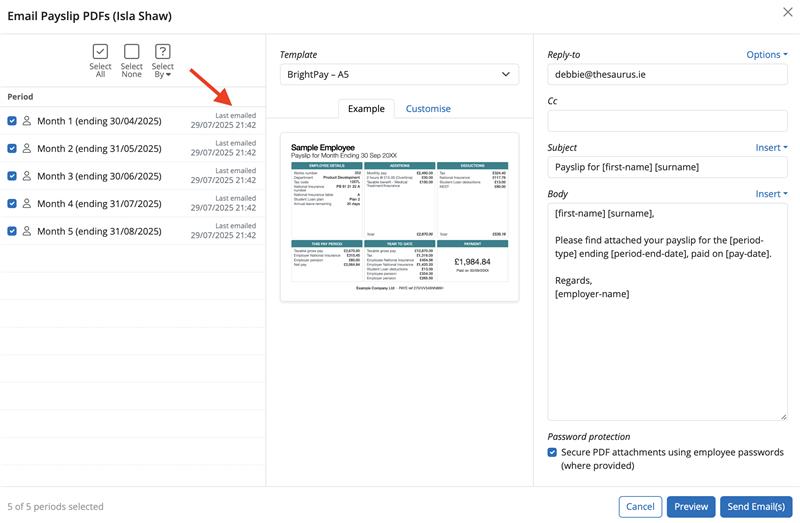Expand the Reply-to Options dropdown
The image size is (800, 523).
pos(767,55)
